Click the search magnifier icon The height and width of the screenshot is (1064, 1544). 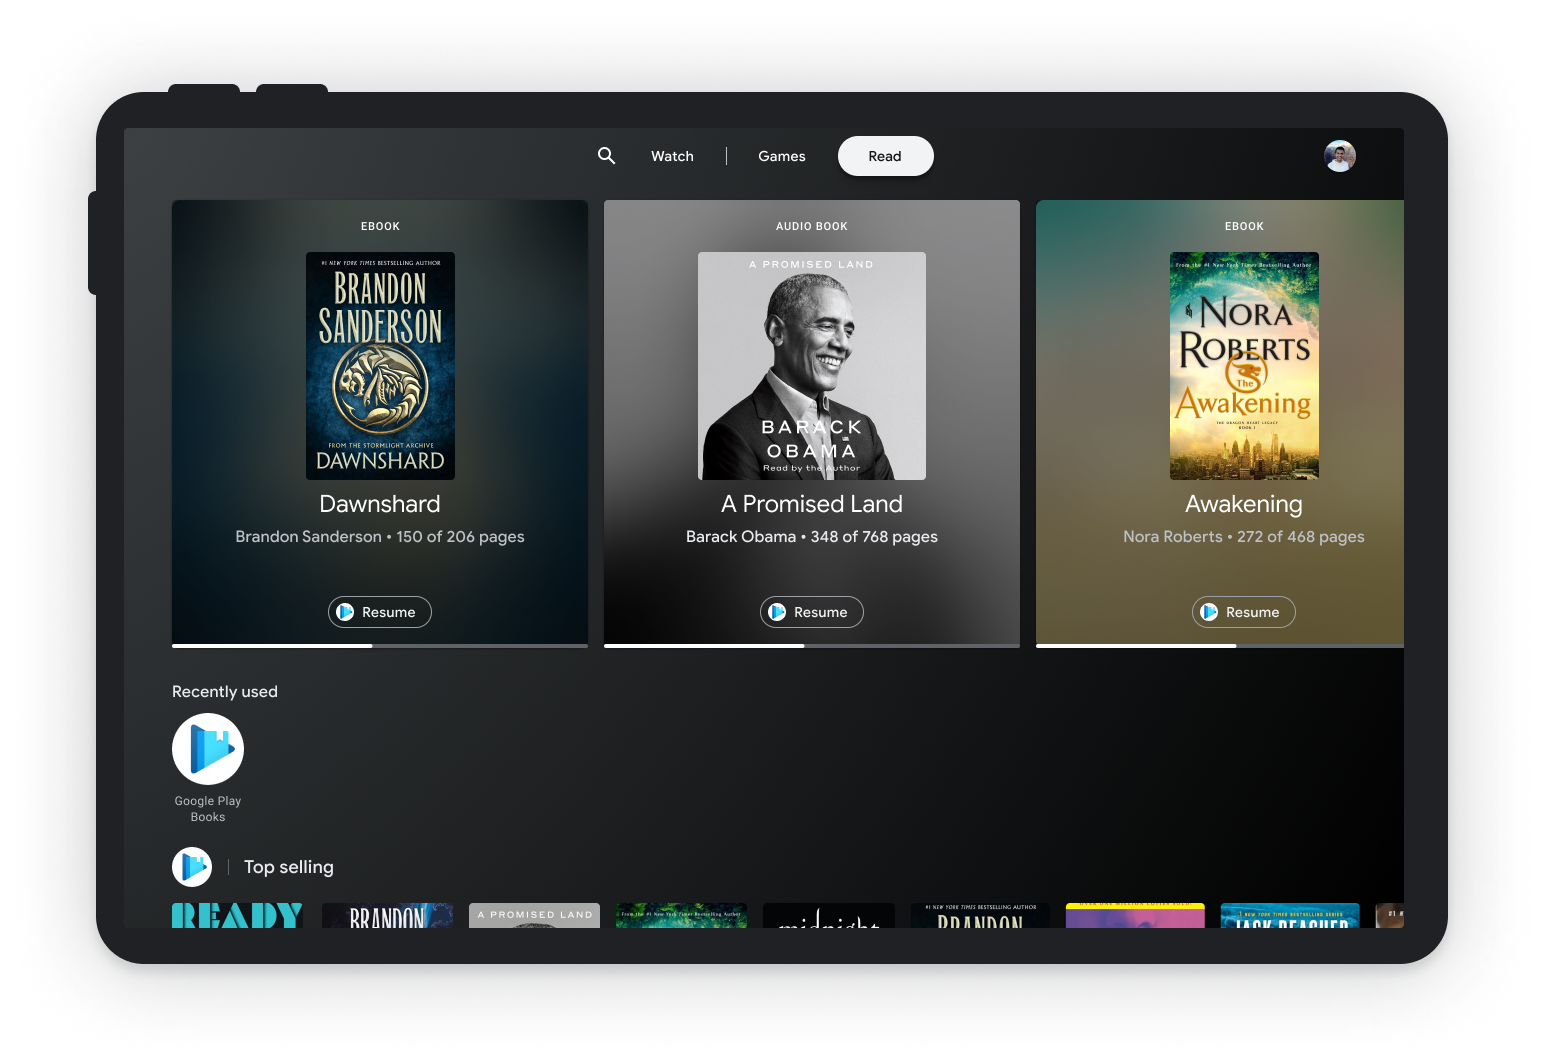(x=606, y=156)
